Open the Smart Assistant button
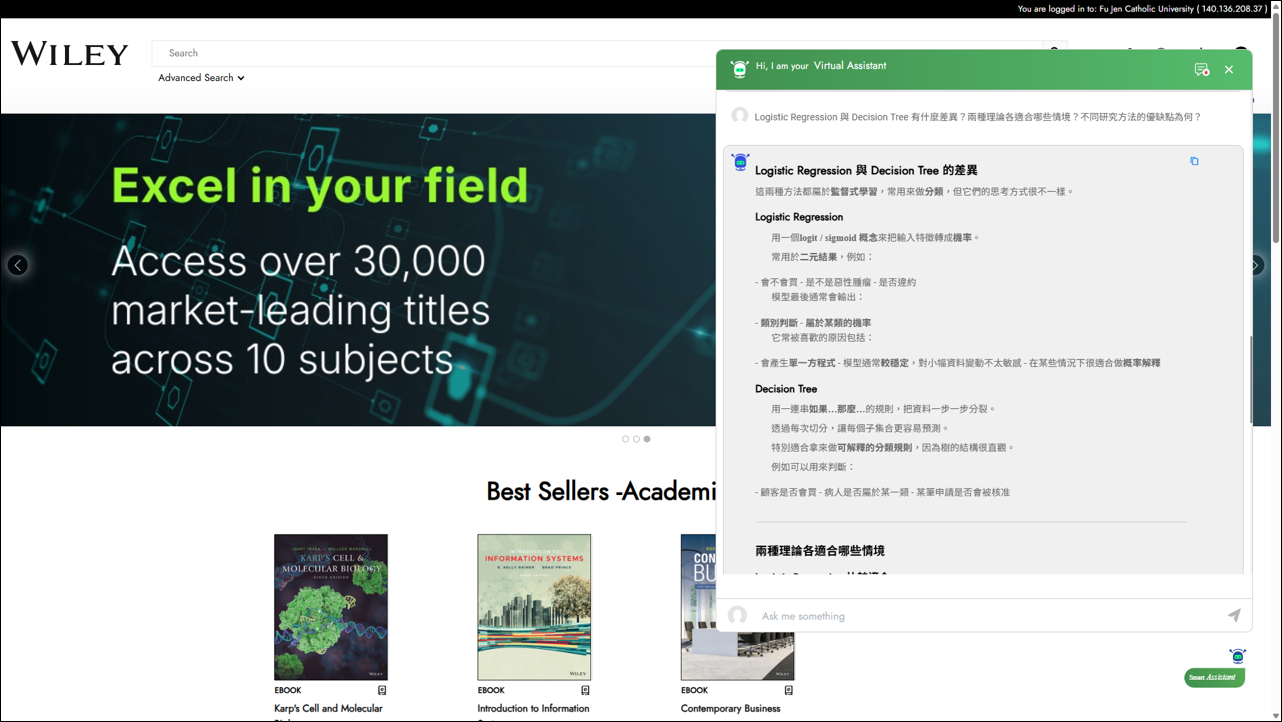 click(x=1215, y=678)
